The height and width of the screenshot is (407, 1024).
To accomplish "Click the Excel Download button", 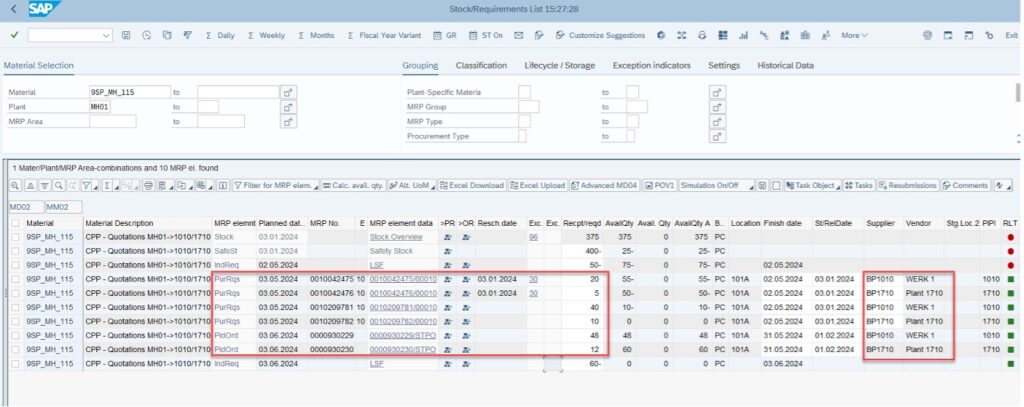I will click(472, 186).
